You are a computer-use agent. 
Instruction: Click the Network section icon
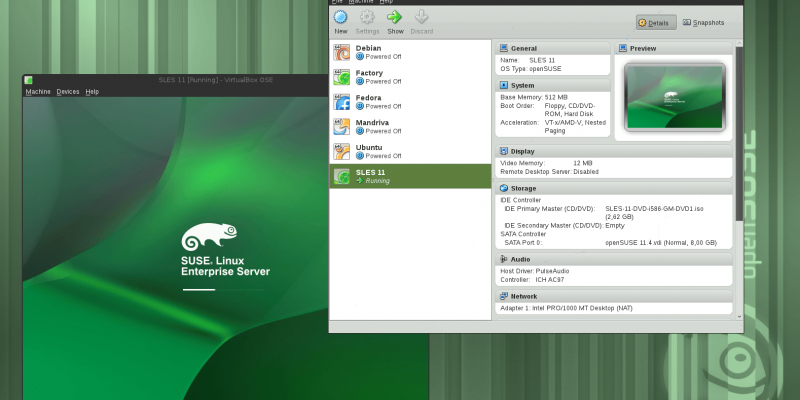(504, 296)
